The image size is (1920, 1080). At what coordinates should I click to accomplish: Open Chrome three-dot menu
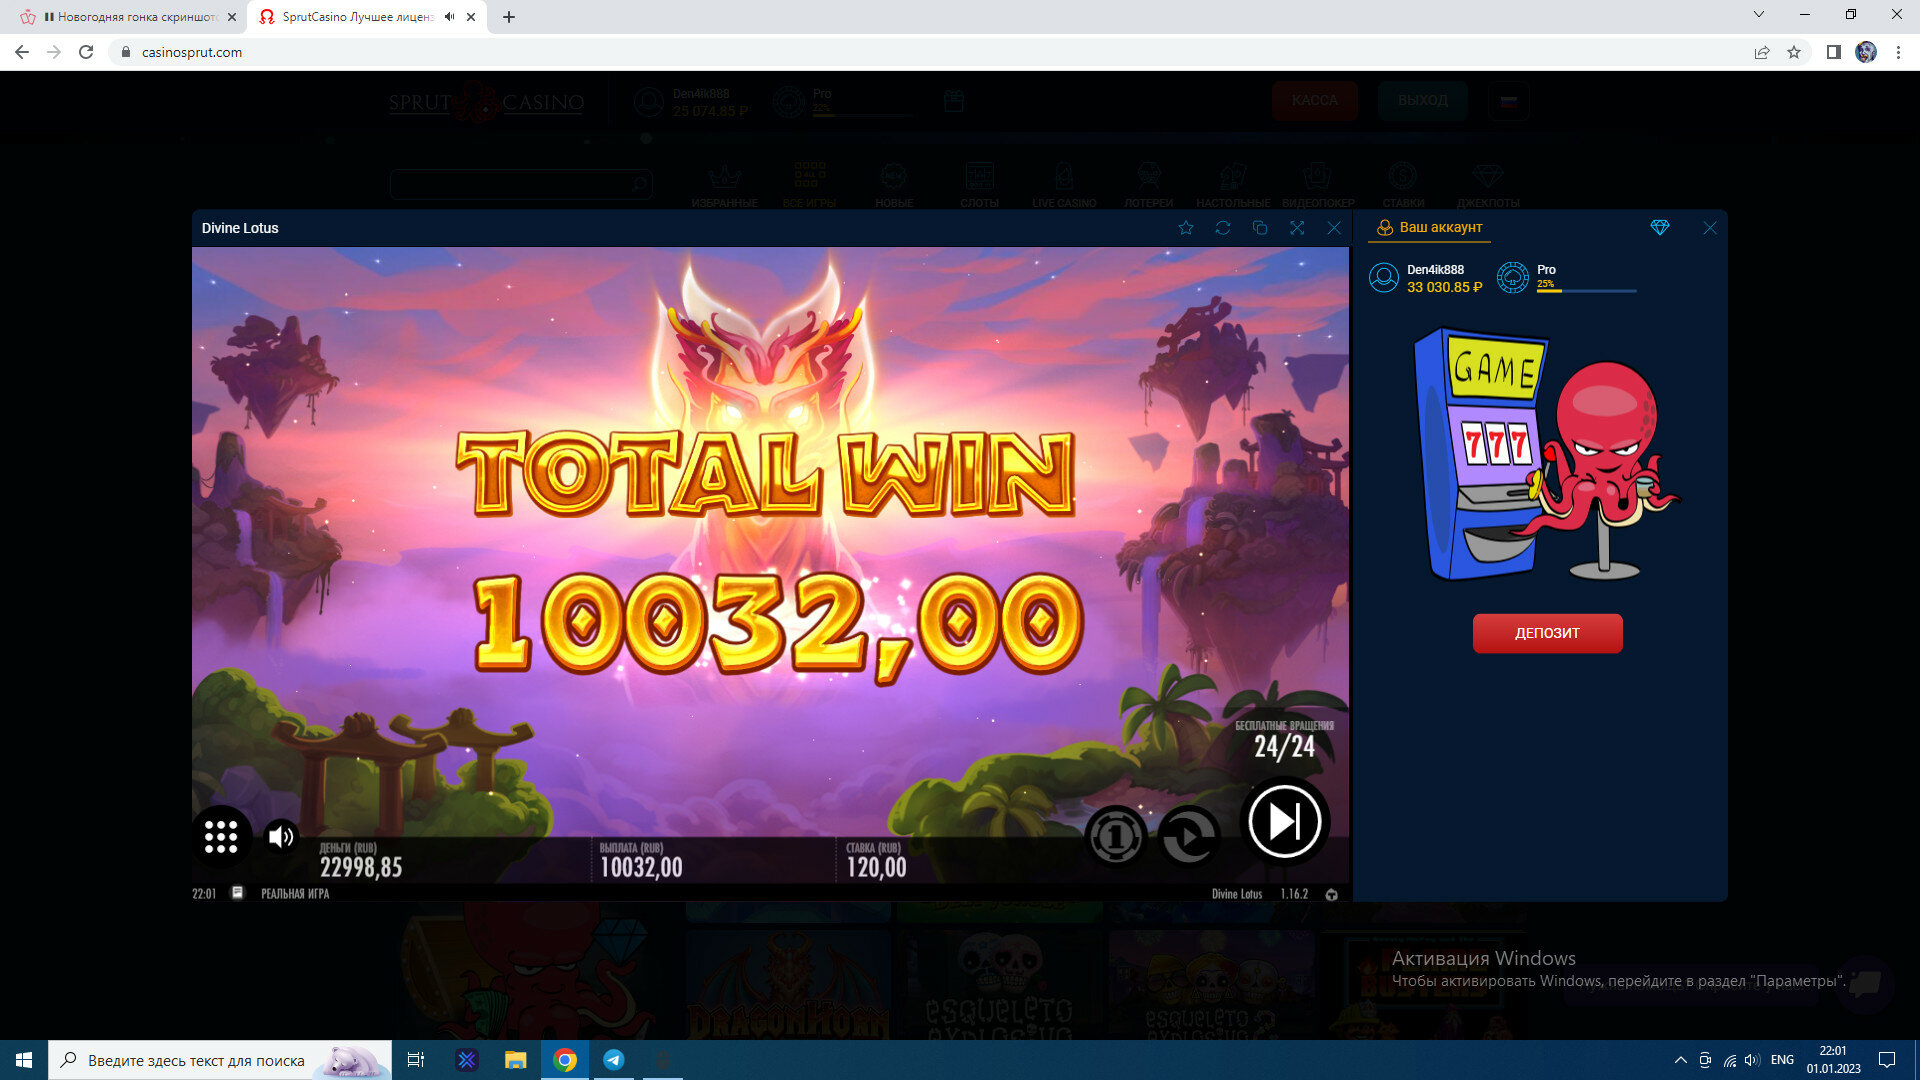[x=1898, y=52]
